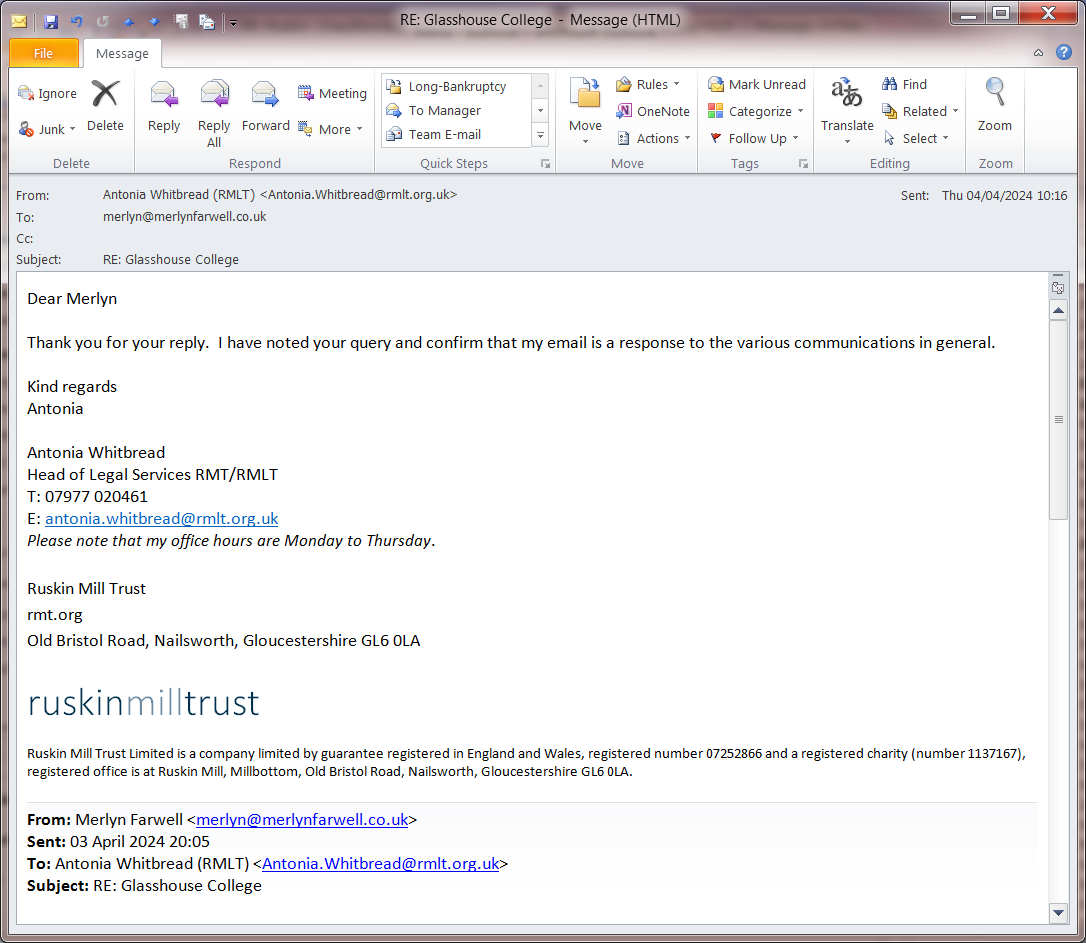Open the Select dropdown
This screenshot has height=943, width=1086.
tap(916, 138)
